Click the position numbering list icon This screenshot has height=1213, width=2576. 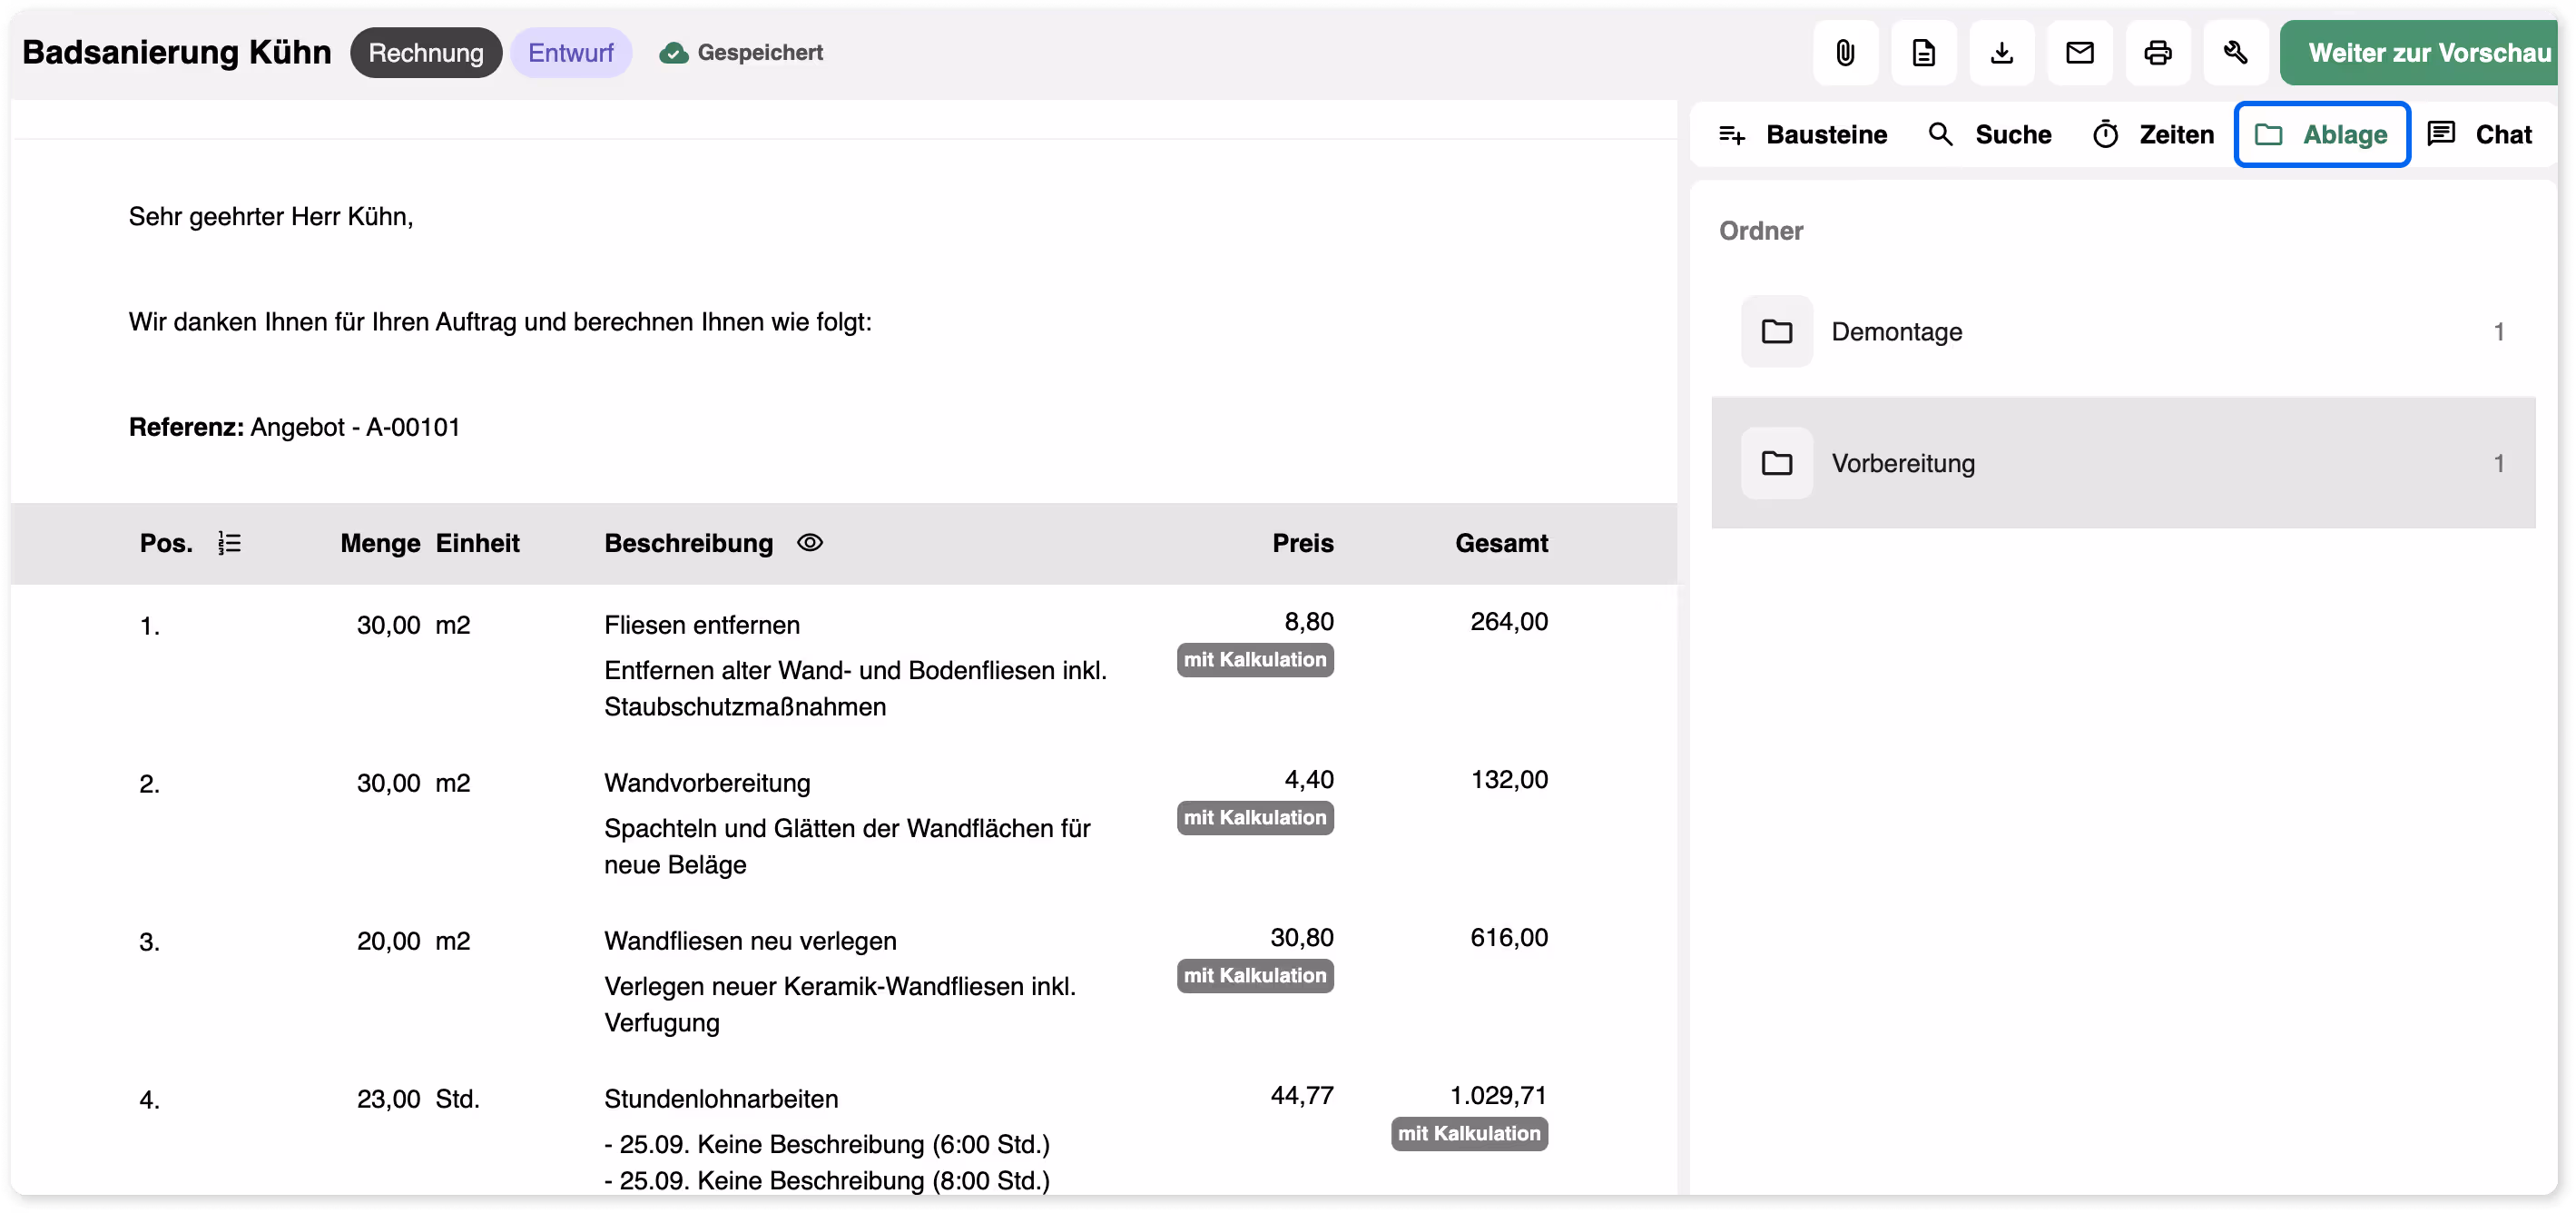pyautogui.click(x=229, y=543)
